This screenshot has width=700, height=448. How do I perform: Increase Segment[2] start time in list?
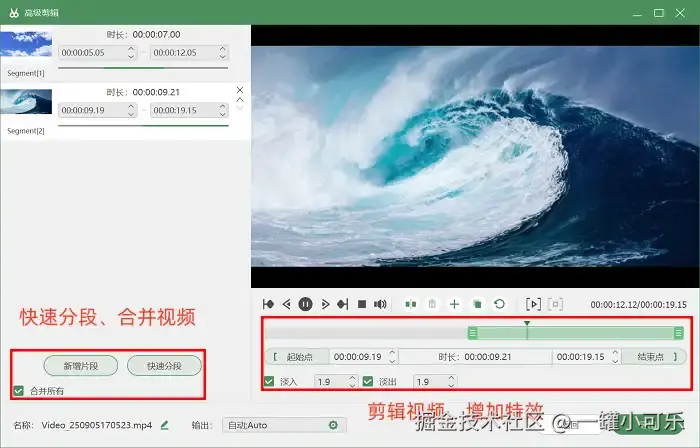pos(131,106)
